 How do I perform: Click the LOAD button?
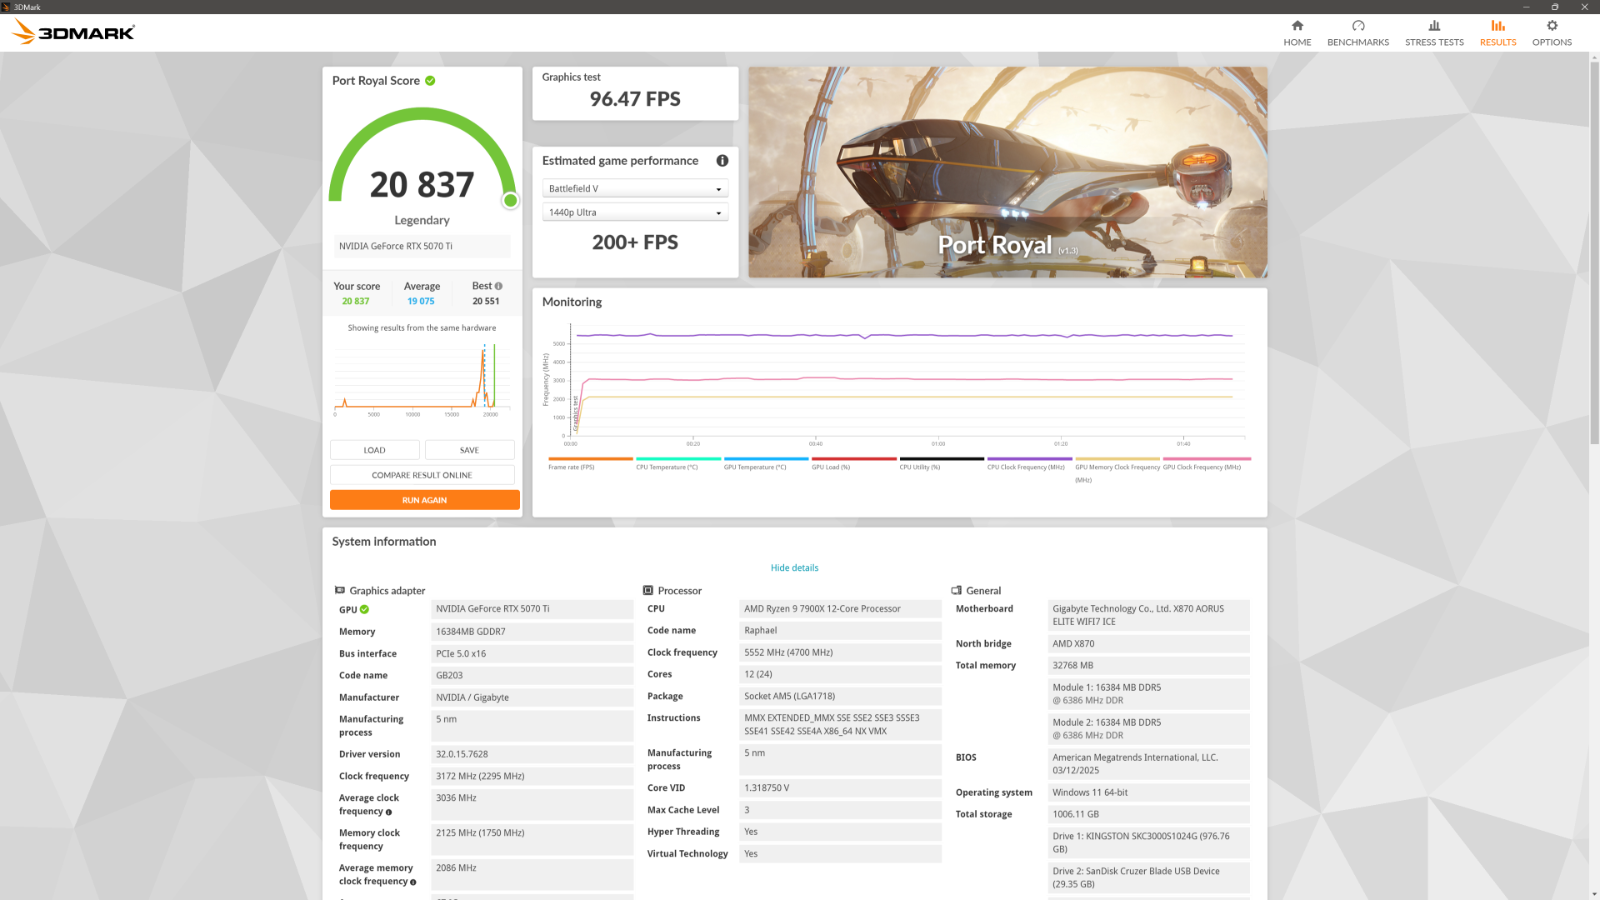point(375,450)
